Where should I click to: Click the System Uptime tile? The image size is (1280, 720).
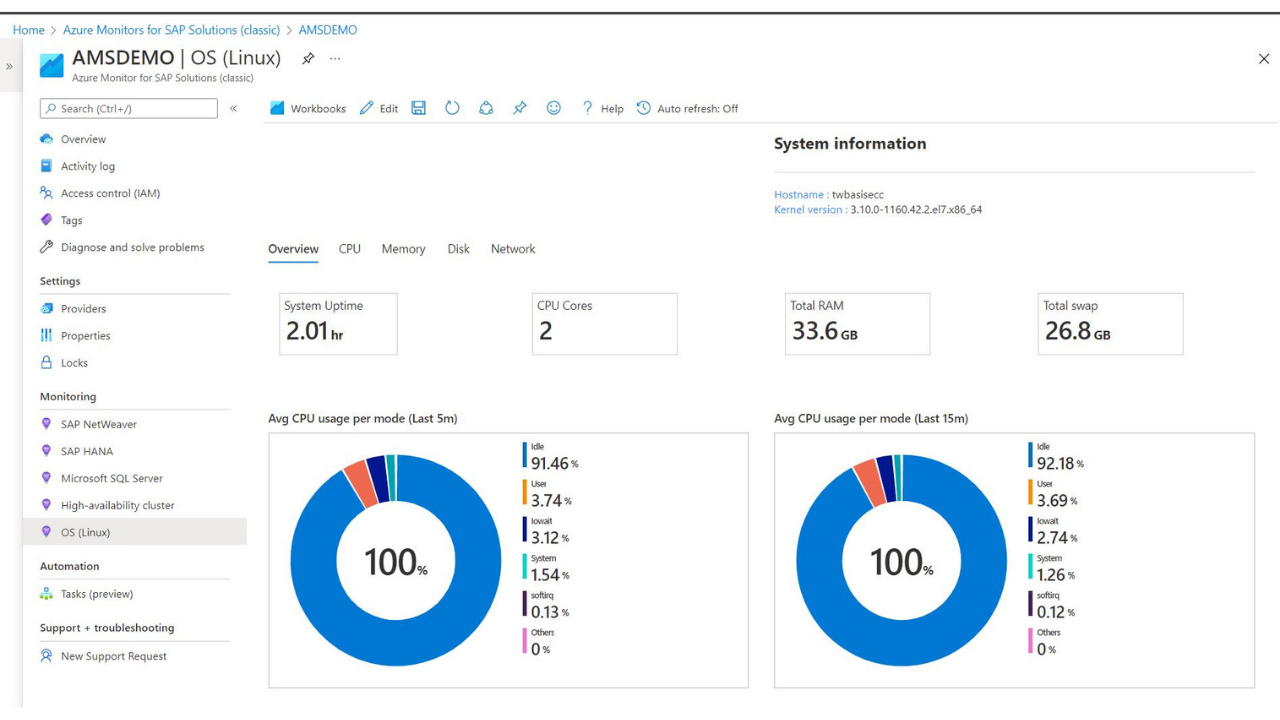(338, 324)
